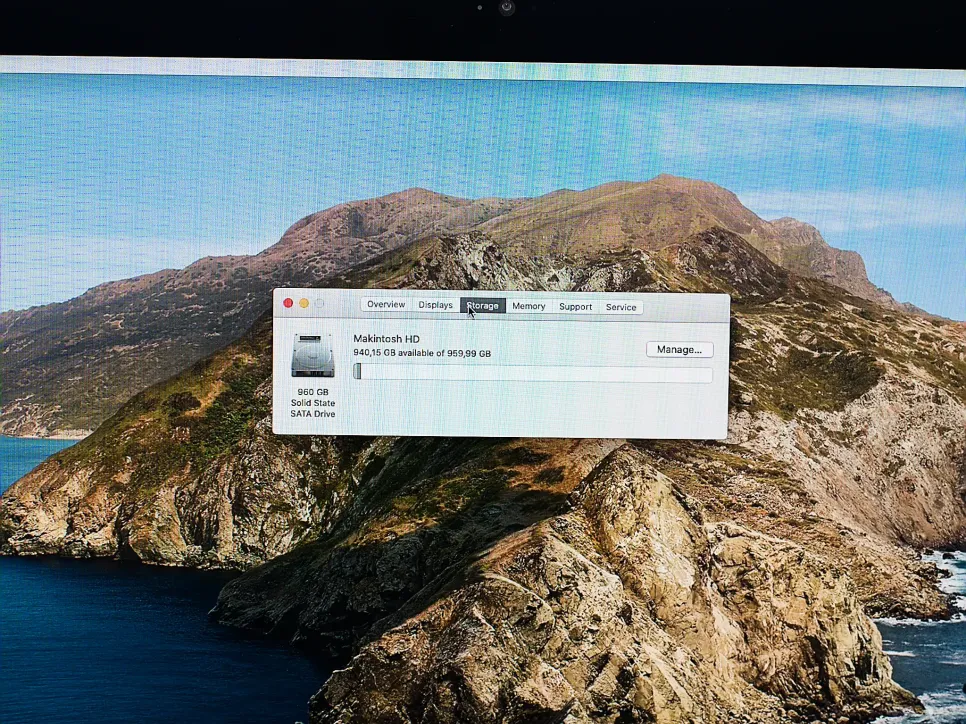Click the storage usage bar
Image resolution: width=966 pixels, height=724 pixels.
(534, 373)
